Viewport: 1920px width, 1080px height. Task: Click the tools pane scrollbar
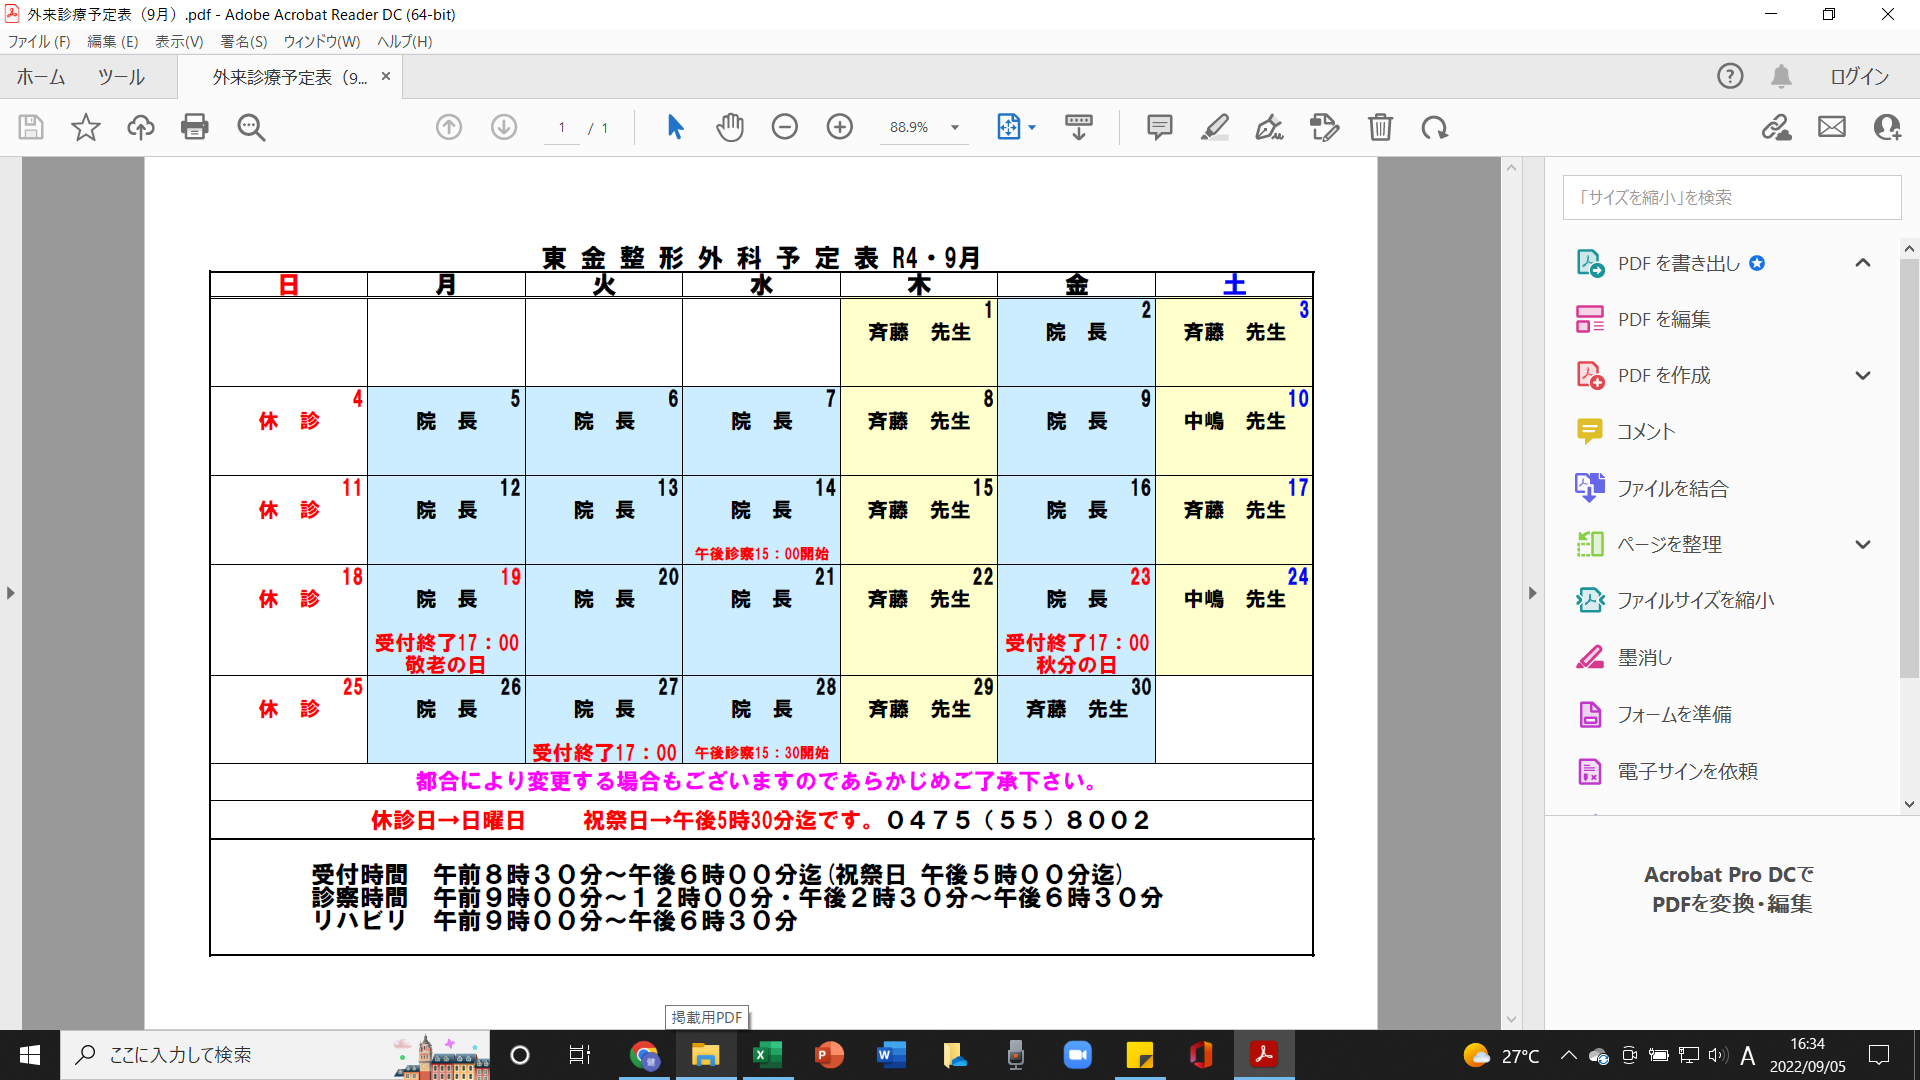[x=1909, y=470]
